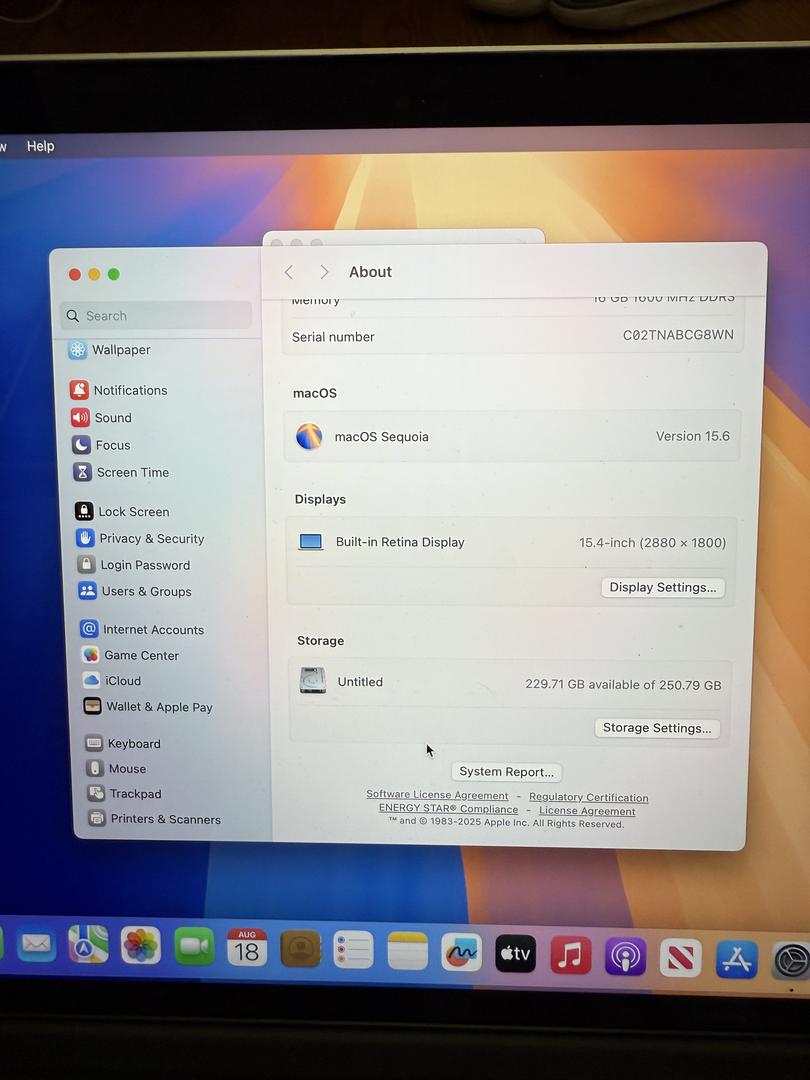Open the System Report… button
This screenshot has height=1080, width=810.
[x=506, y=772]
